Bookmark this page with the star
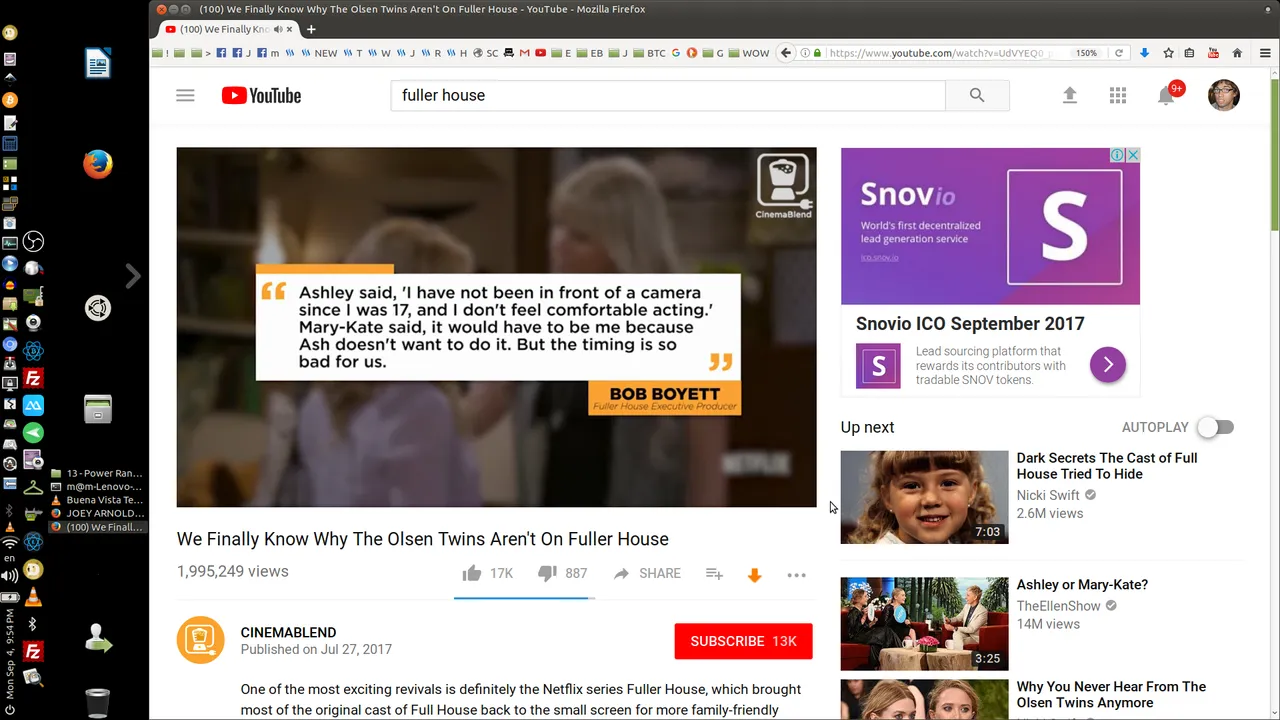 coord(1168,53)
